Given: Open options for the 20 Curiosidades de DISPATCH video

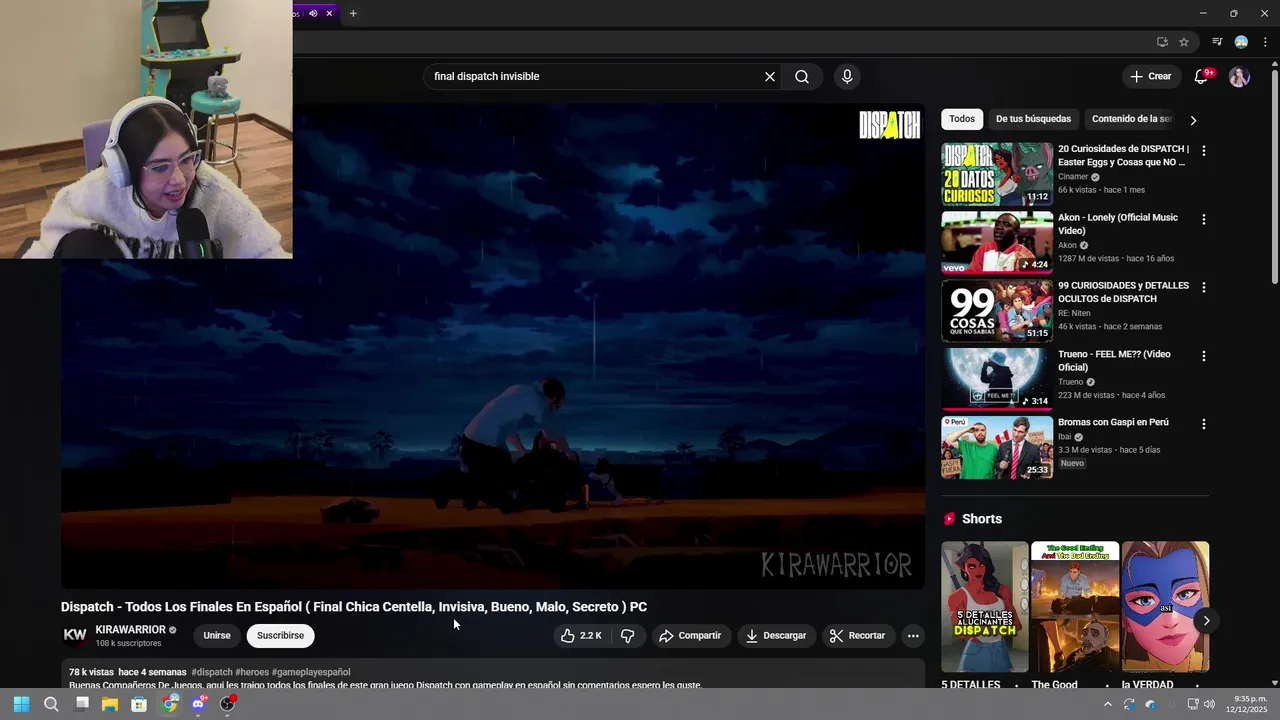Looking at the screenshot, I should [1203, 151].
